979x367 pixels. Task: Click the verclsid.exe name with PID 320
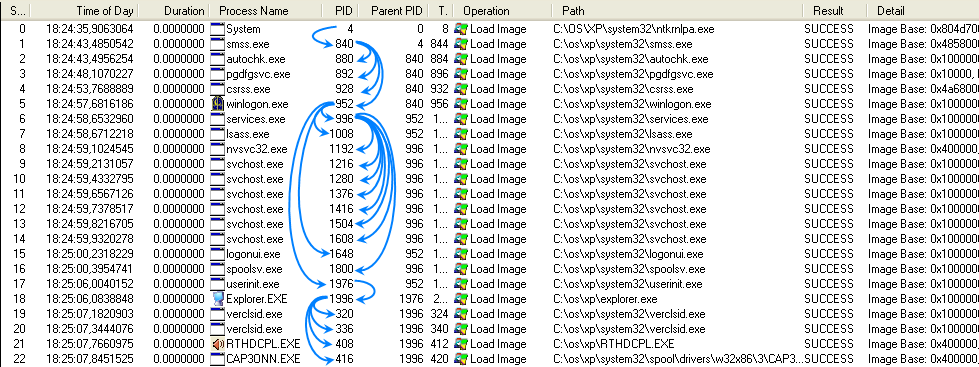click(x=254, y=314)
